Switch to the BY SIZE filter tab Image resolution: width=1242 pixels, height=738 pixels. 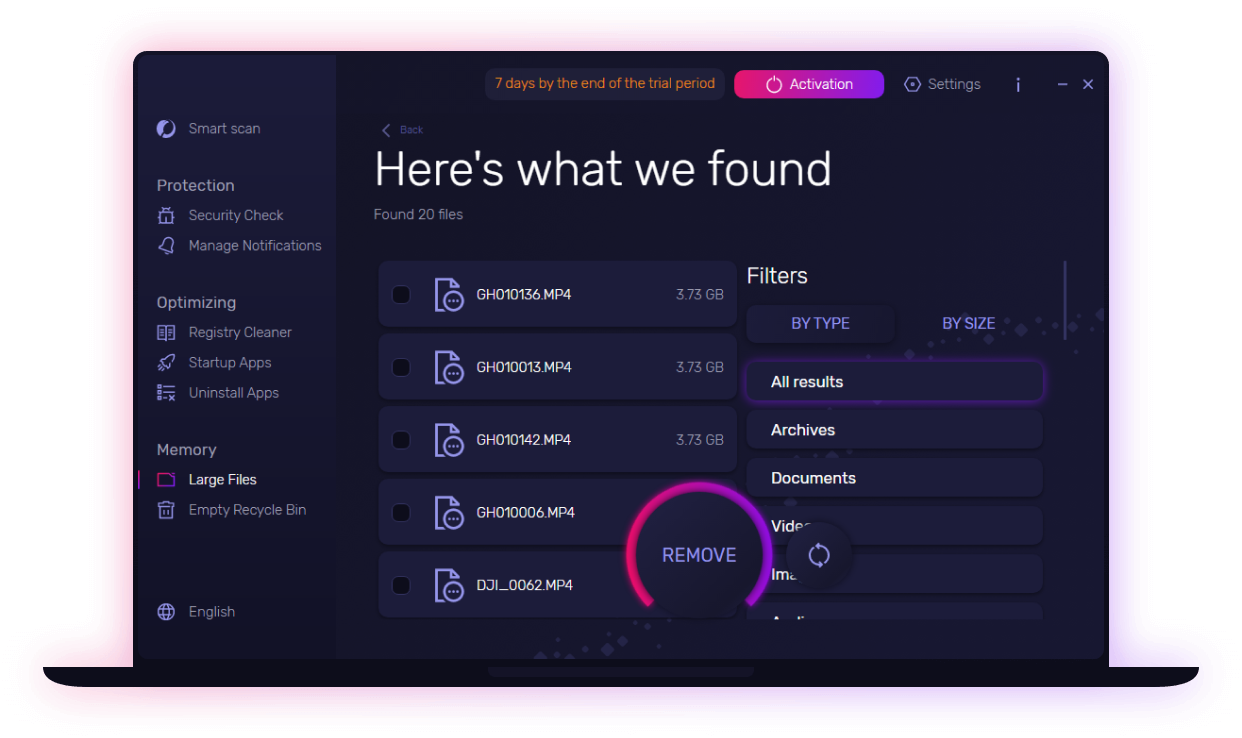[x=968, y=324]
